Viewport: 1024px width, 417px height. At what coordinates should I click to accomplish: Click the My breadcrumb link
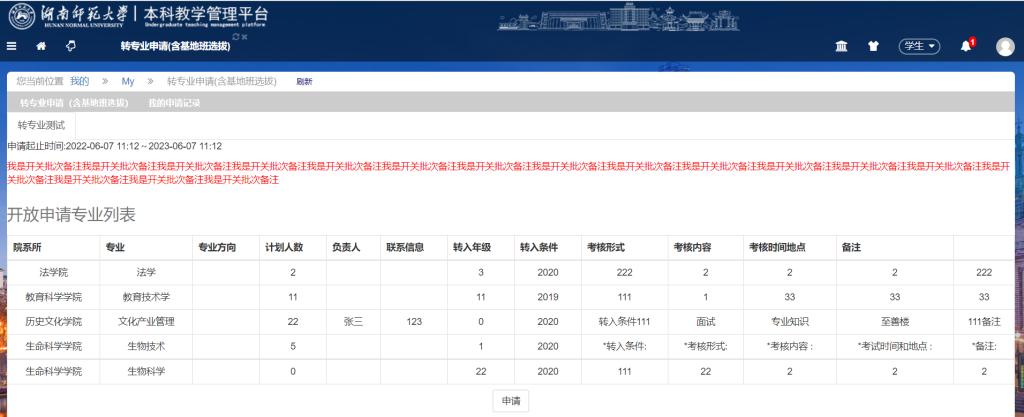click(128, 81)
